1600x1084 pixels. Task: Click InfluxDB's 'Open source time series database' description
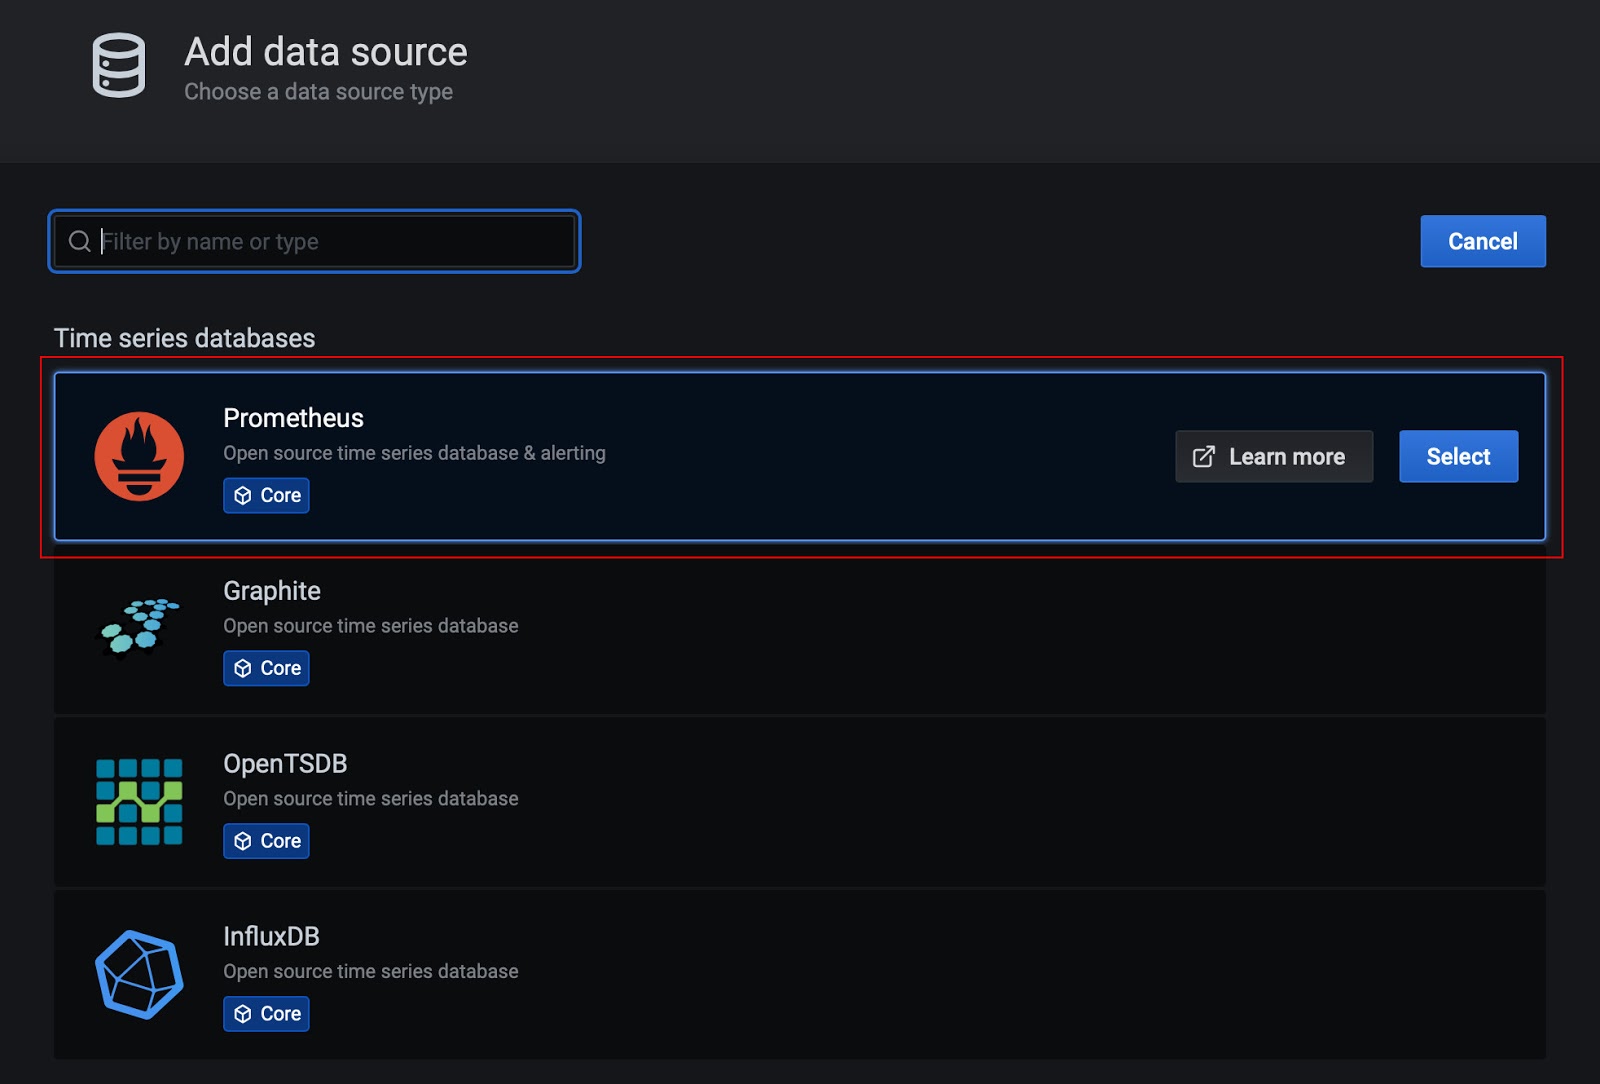click(x=370, y=972)
